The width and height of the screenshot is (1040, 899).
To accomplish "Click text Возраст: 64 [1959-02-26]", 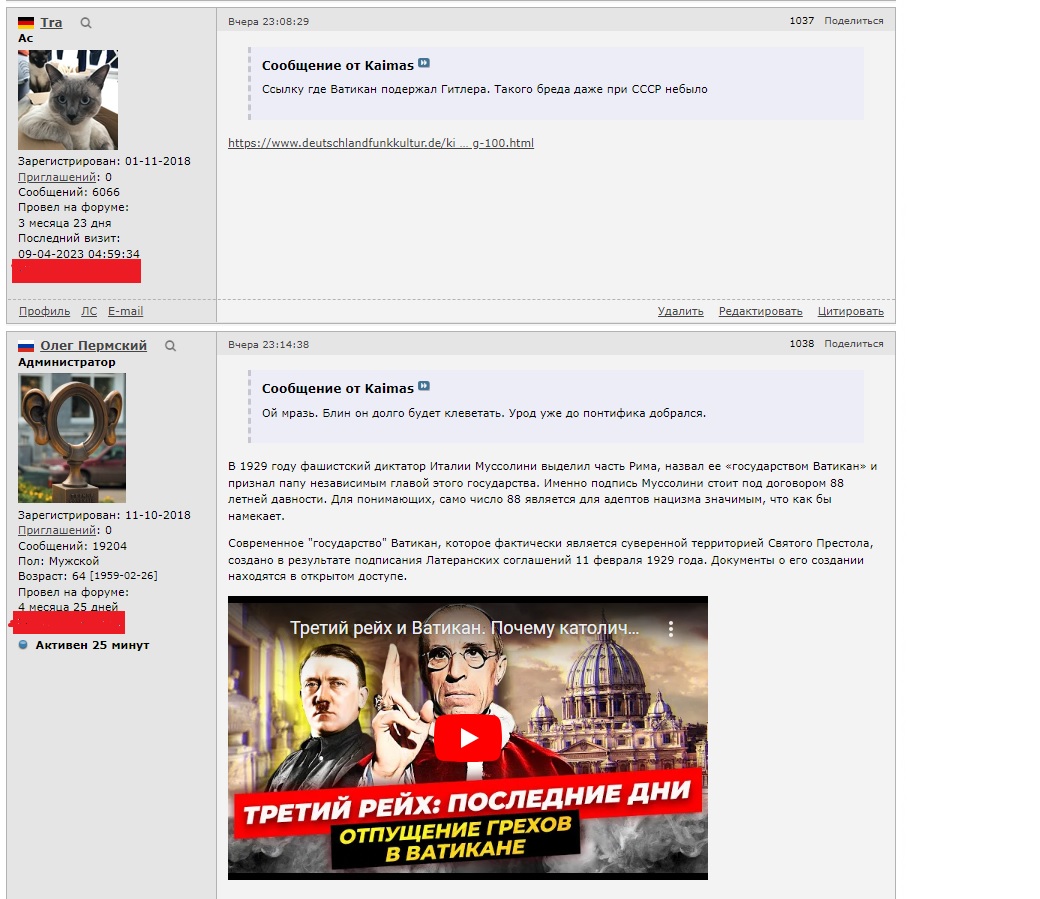I will (x=88, y=576).
